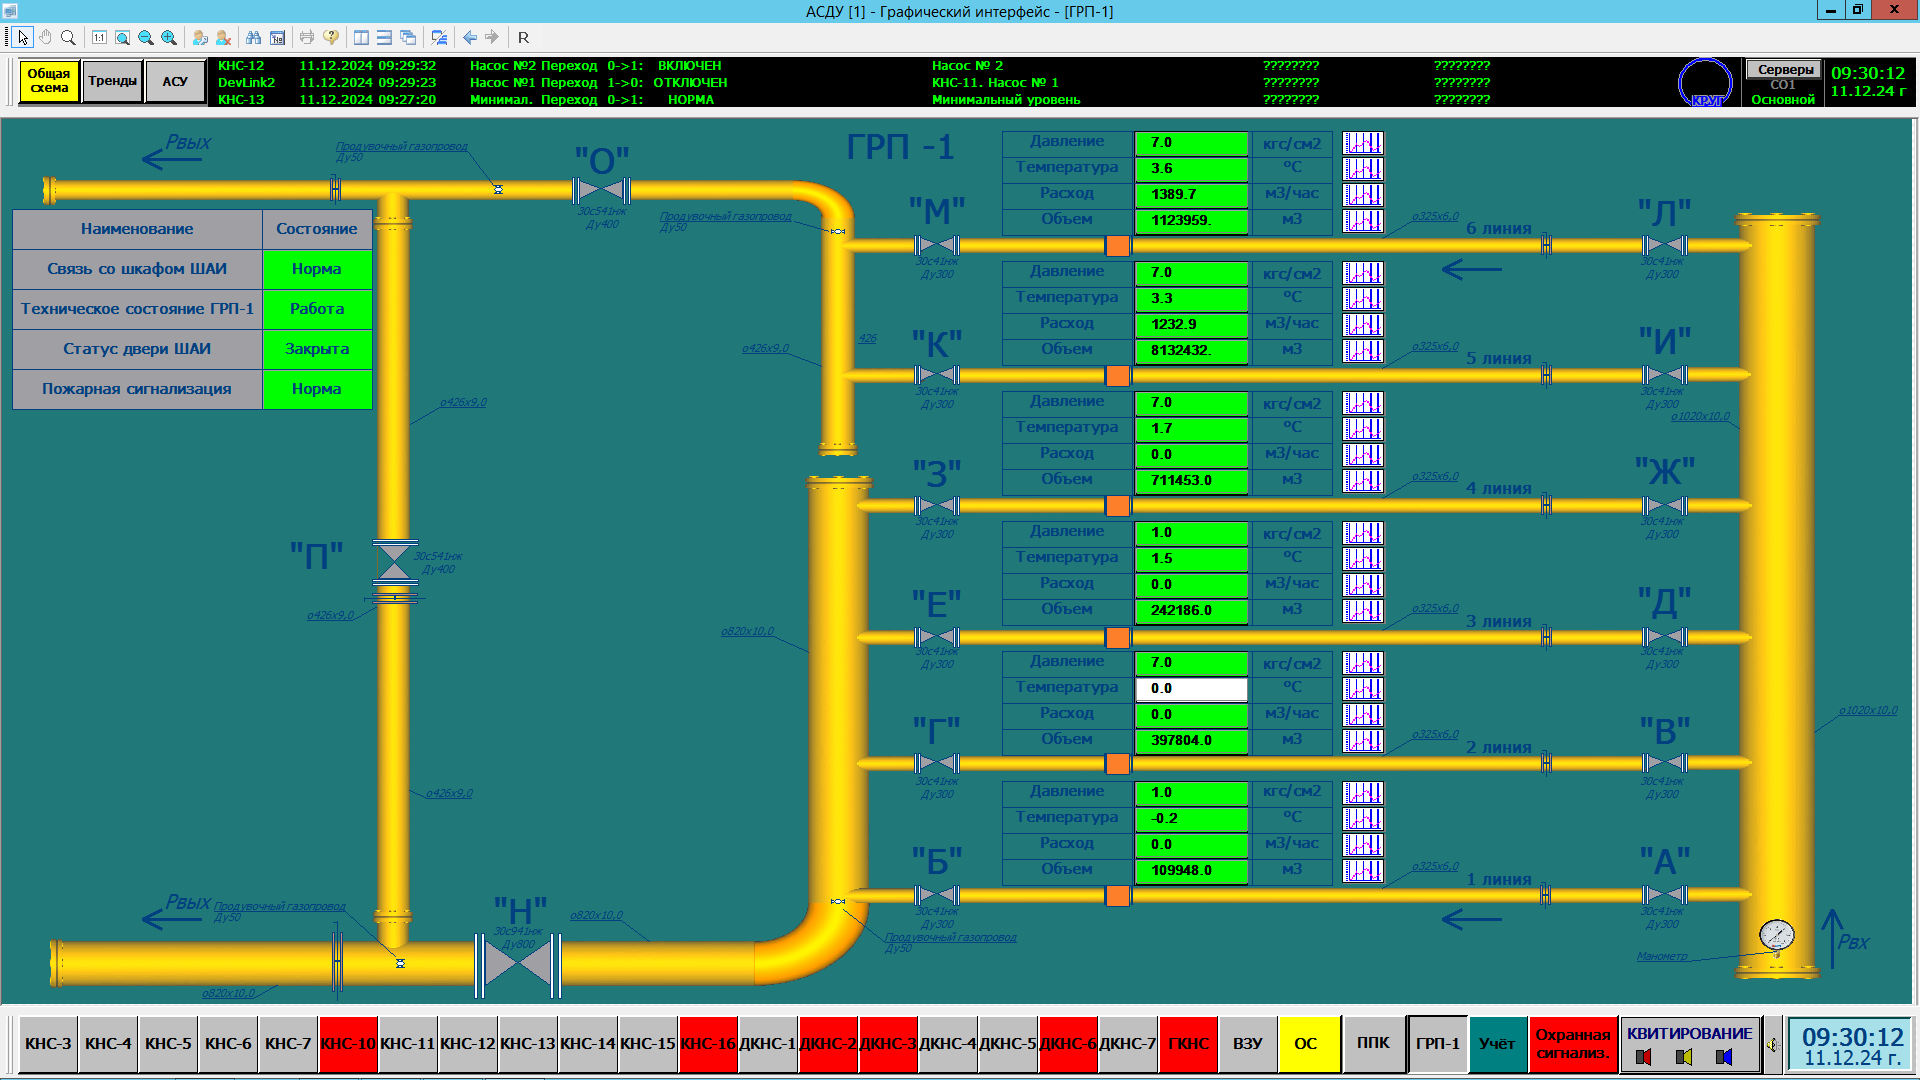Acknowledge alarms via red speaker icon
The height and width of the screenshot is (1080, 1920).
pyautogui.click(x=1643, y=1057)
